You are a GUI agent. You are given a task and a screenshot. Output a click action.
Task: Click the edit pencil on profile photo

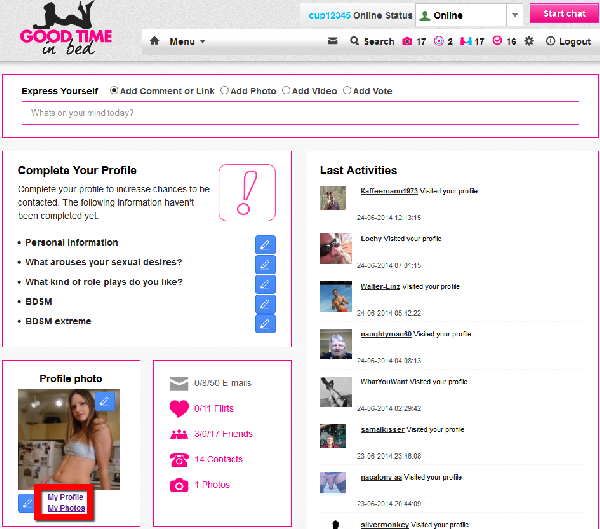[x=106, y=401]
